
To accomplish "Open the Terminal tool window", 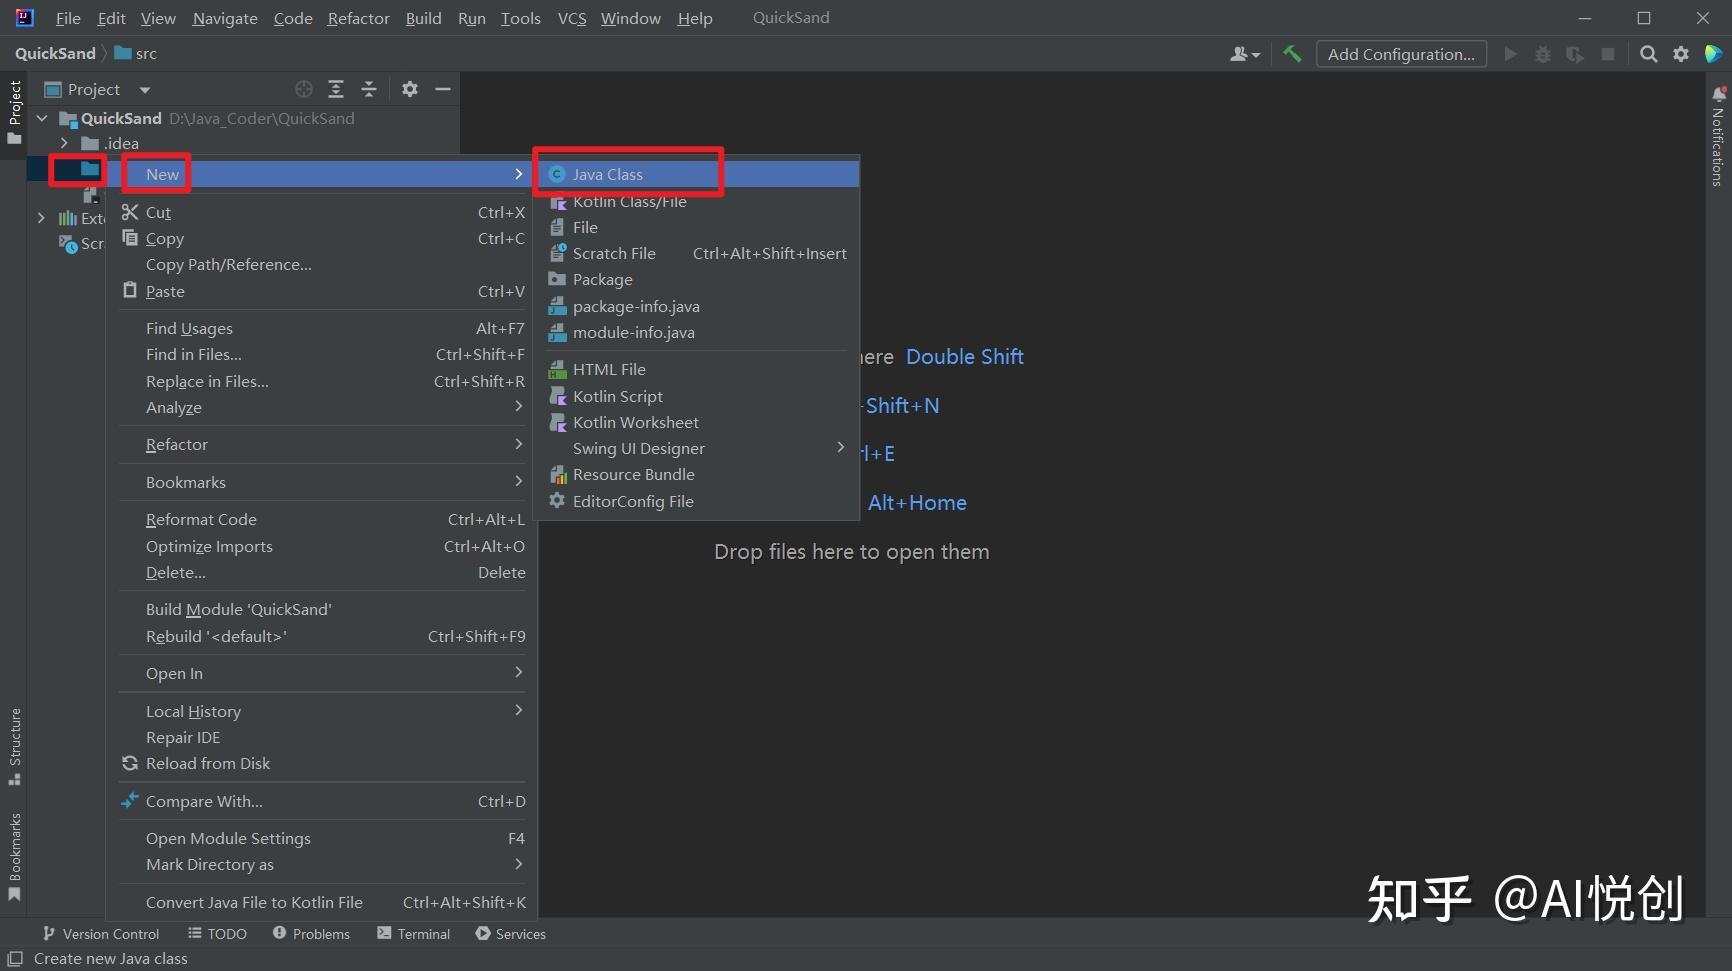I will [x=413, y=934].
